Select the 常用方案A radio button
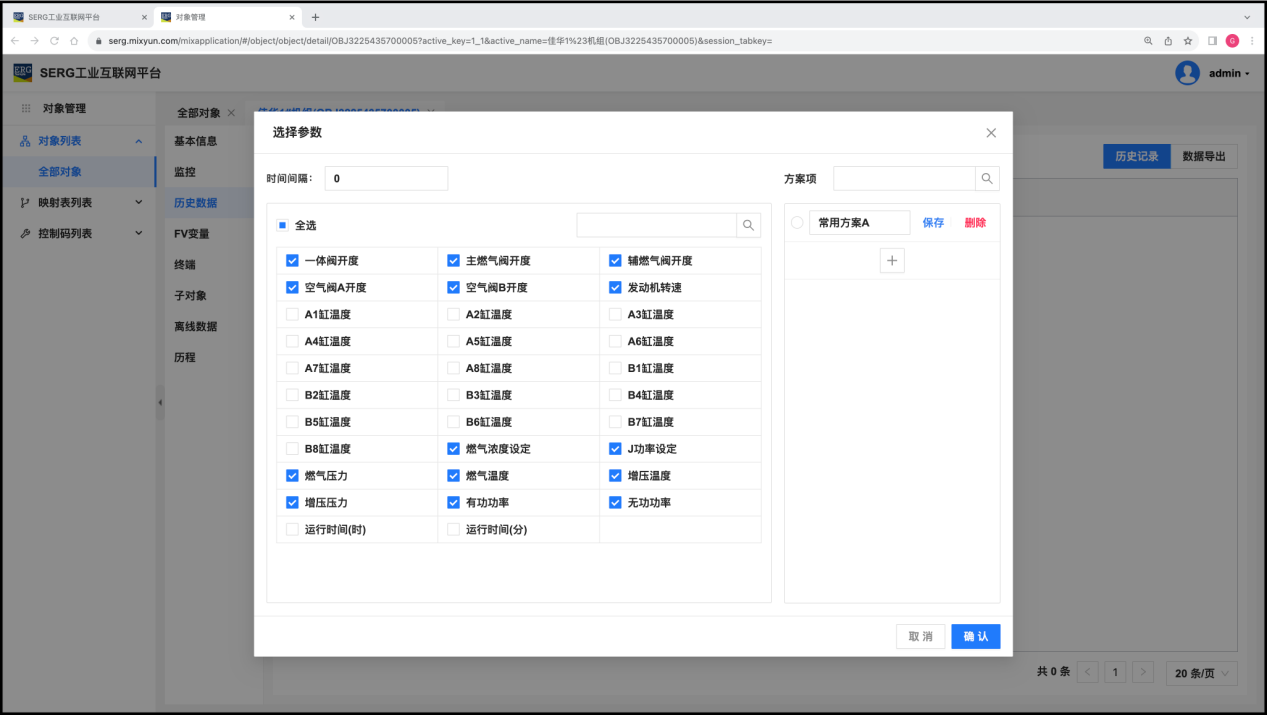Viewport: 1267px width, 715px height. [797, 223]
